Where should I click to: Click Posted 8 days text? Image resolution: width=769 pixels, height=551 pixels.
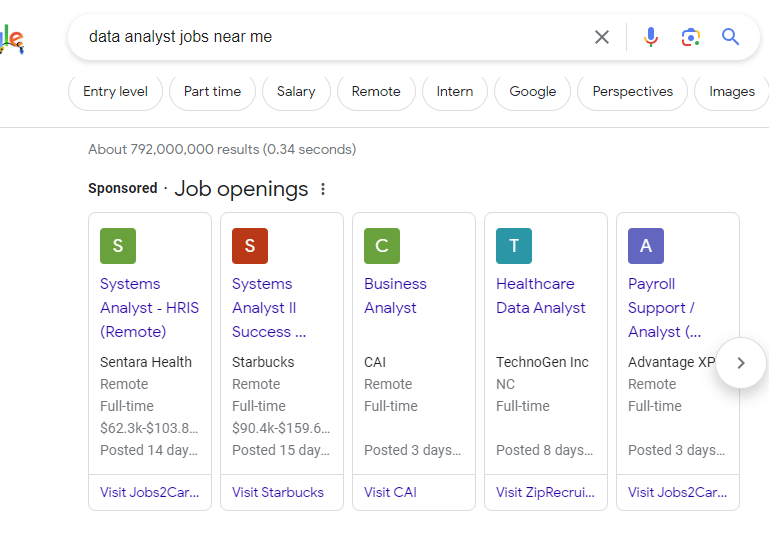coord(544,450)
